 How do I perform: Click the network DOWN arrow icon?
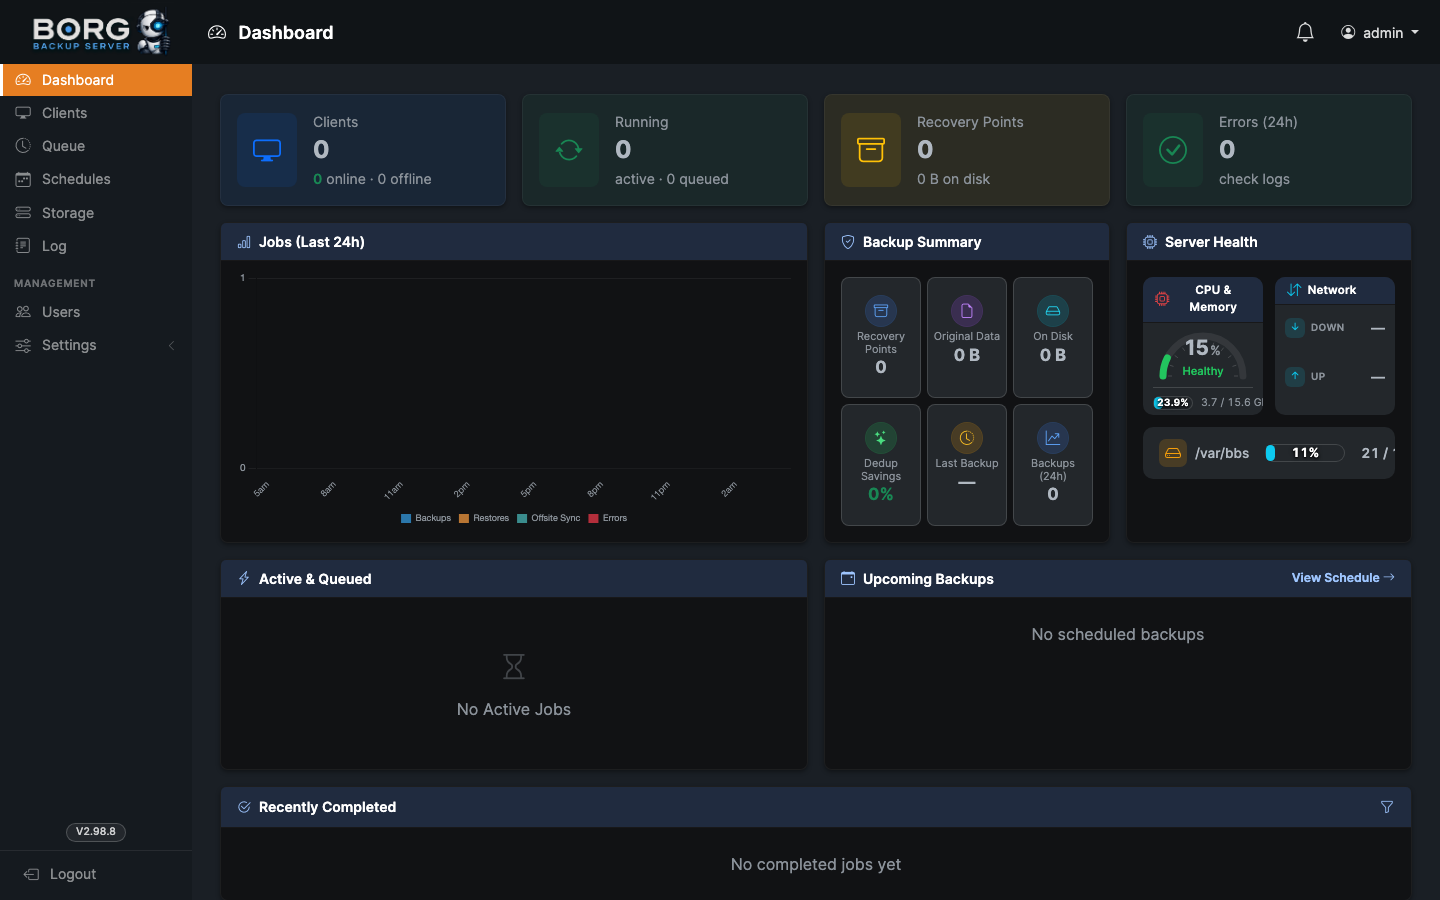[1295, 327]
